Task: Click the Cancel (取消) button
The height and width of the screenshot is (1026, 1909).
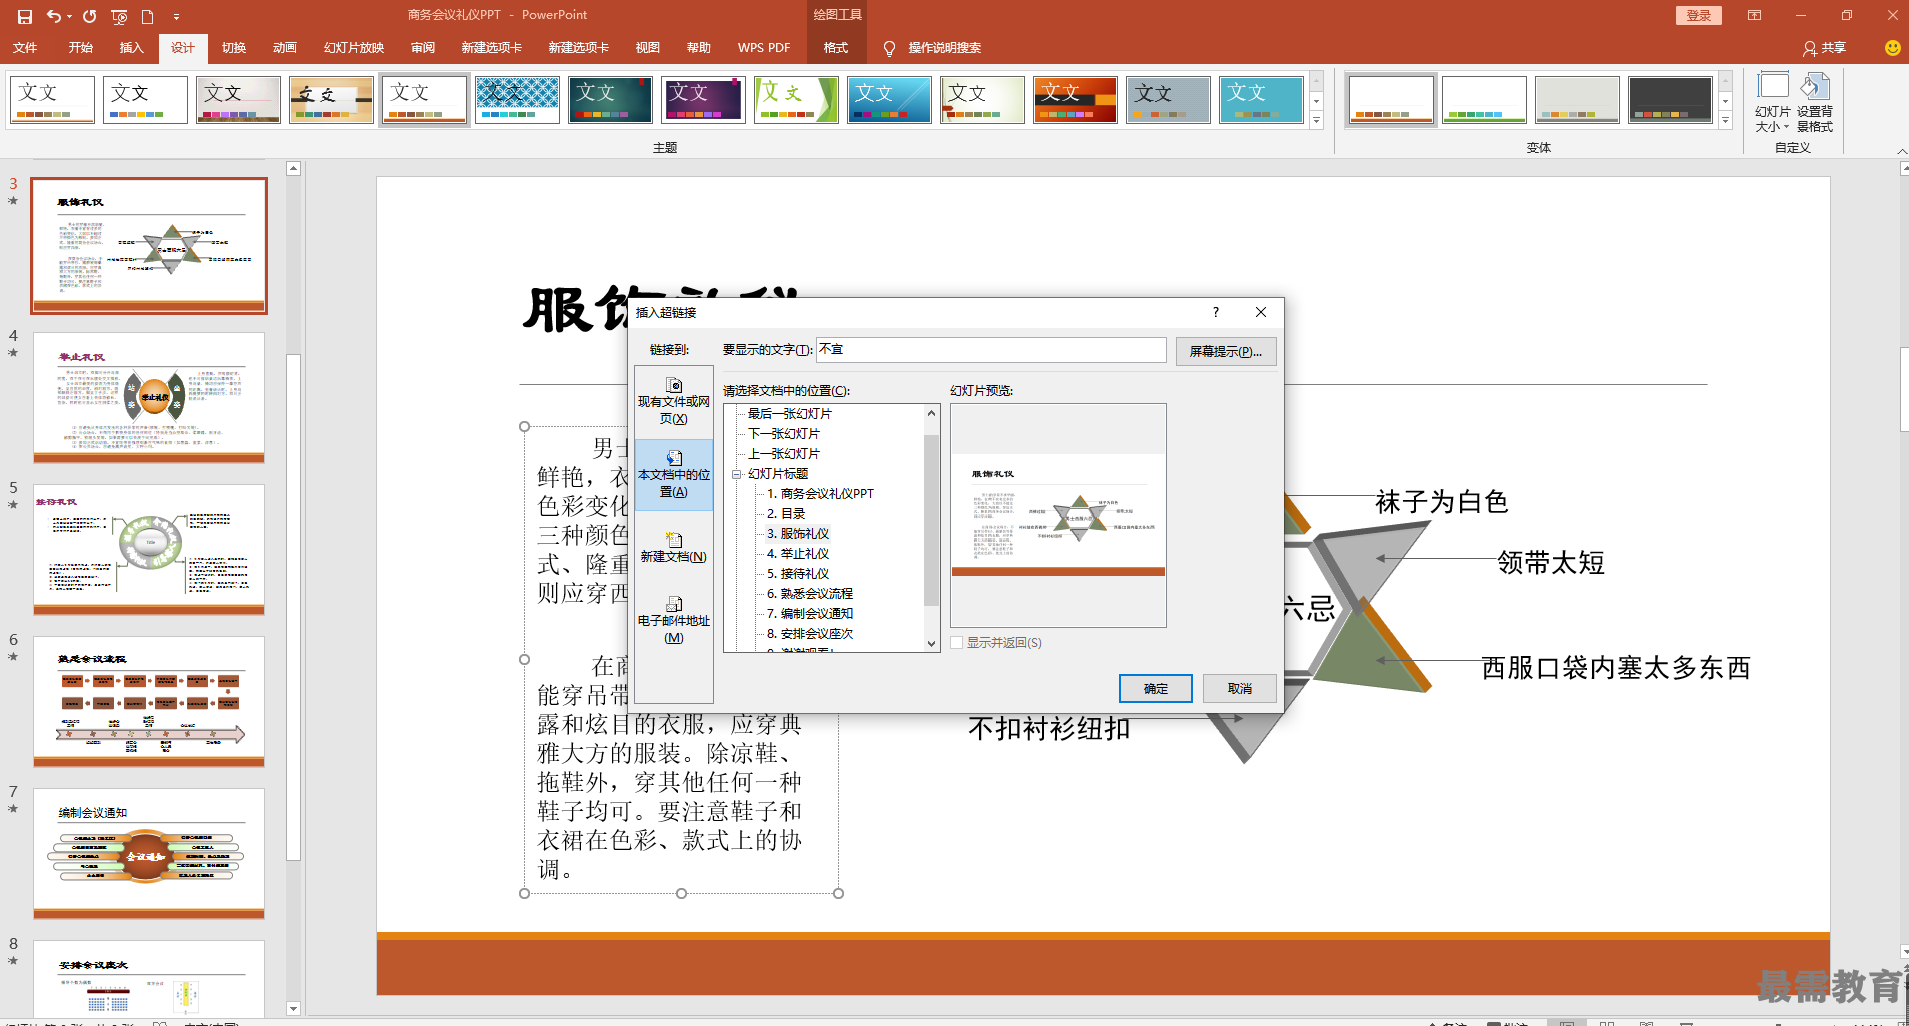Action: [x=1240, y=688]
